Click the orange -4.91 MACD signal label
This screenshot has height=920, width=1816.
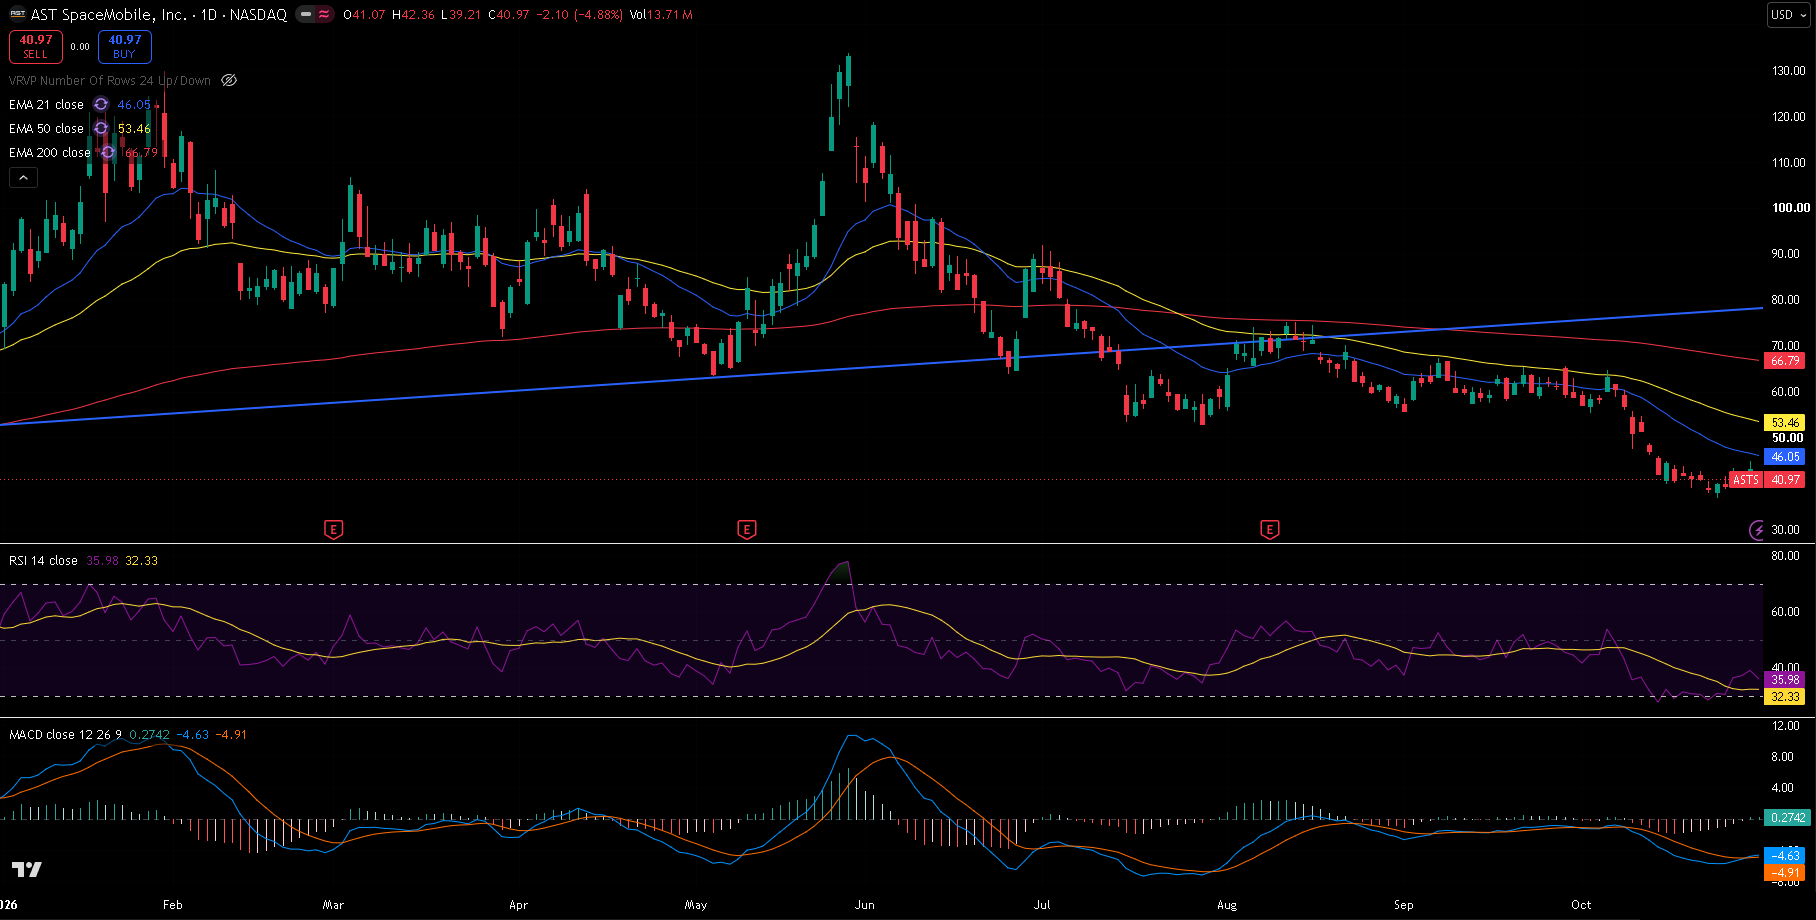(1786, 873)
